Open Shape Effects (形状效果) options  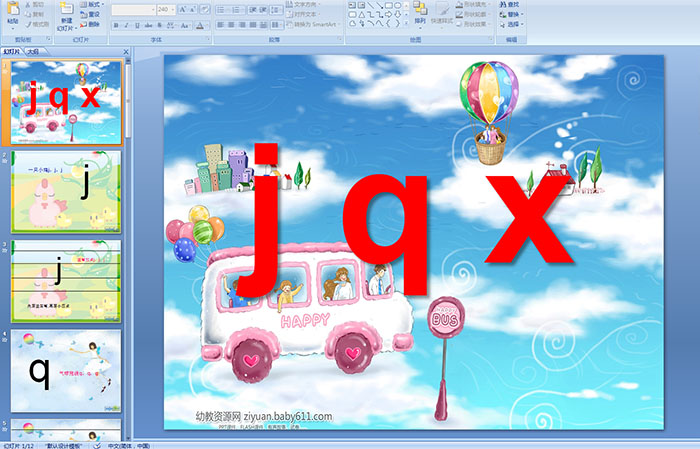pyautogui.click(x=474, y=24)
